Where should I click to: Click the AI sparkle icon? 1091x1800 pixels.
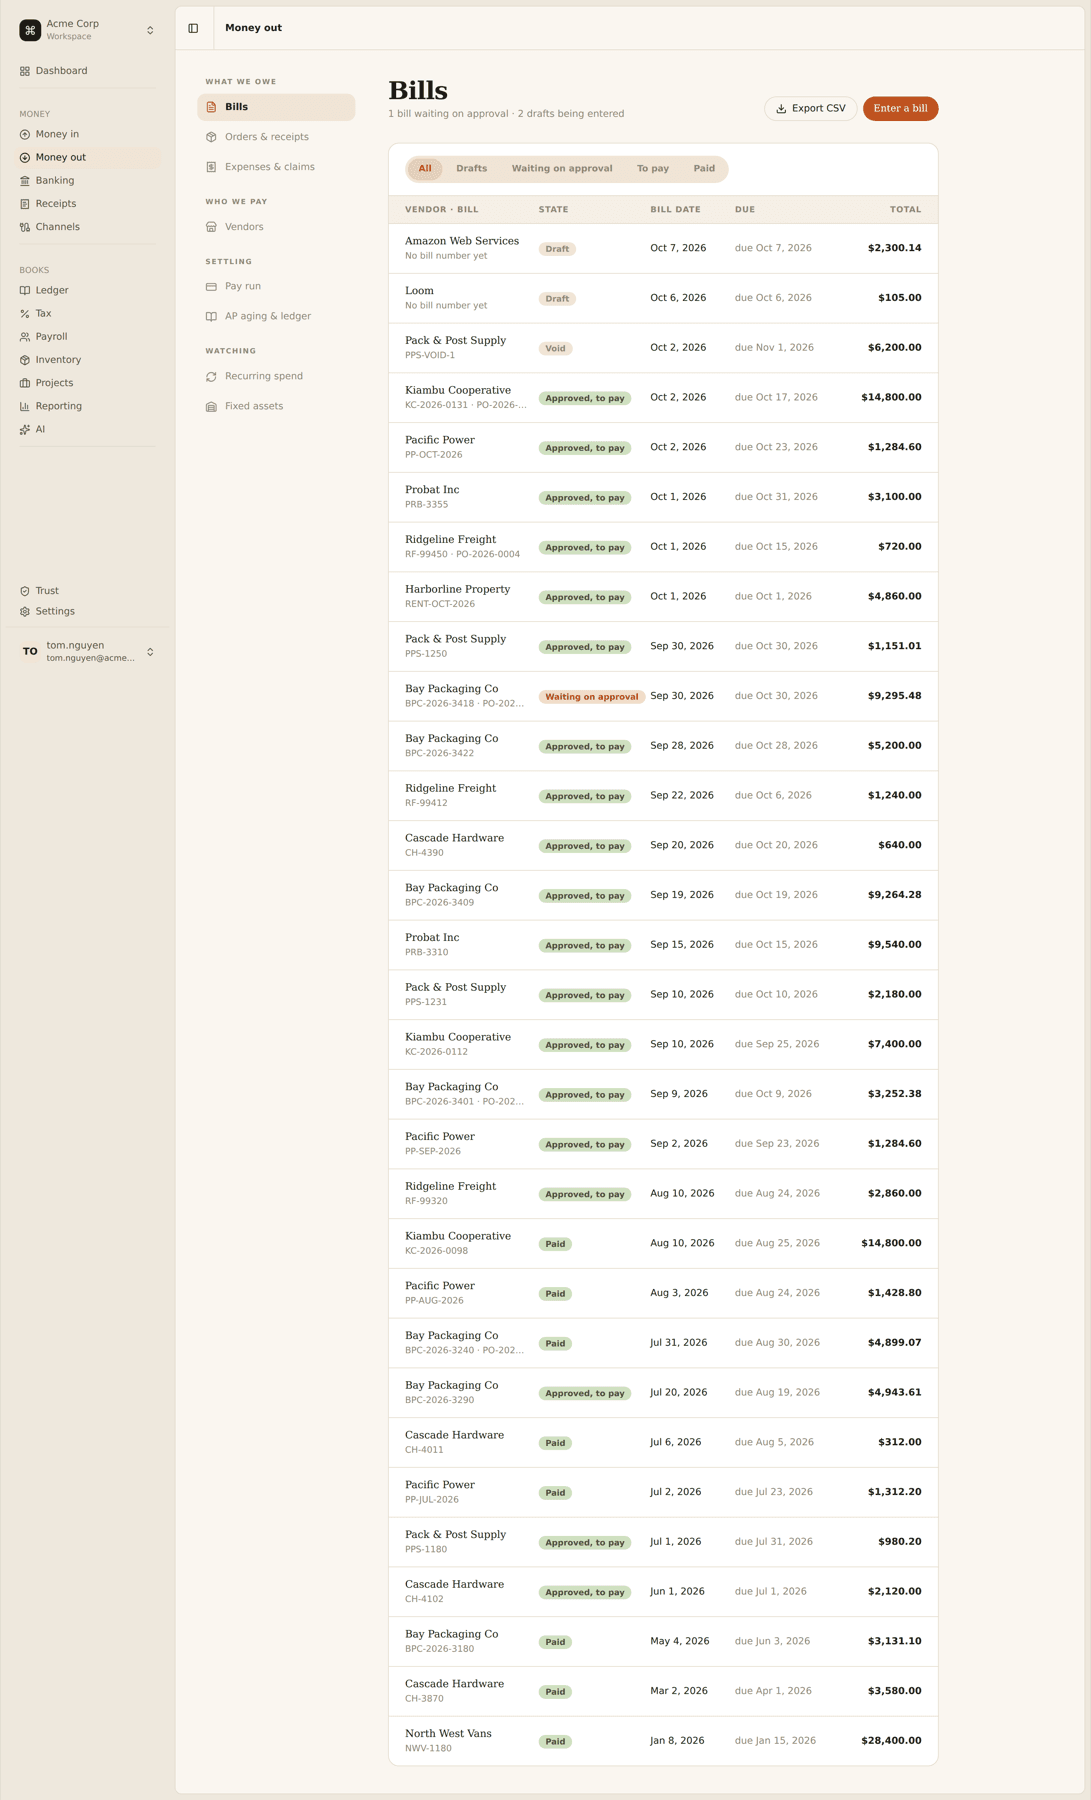pos(25,430)
